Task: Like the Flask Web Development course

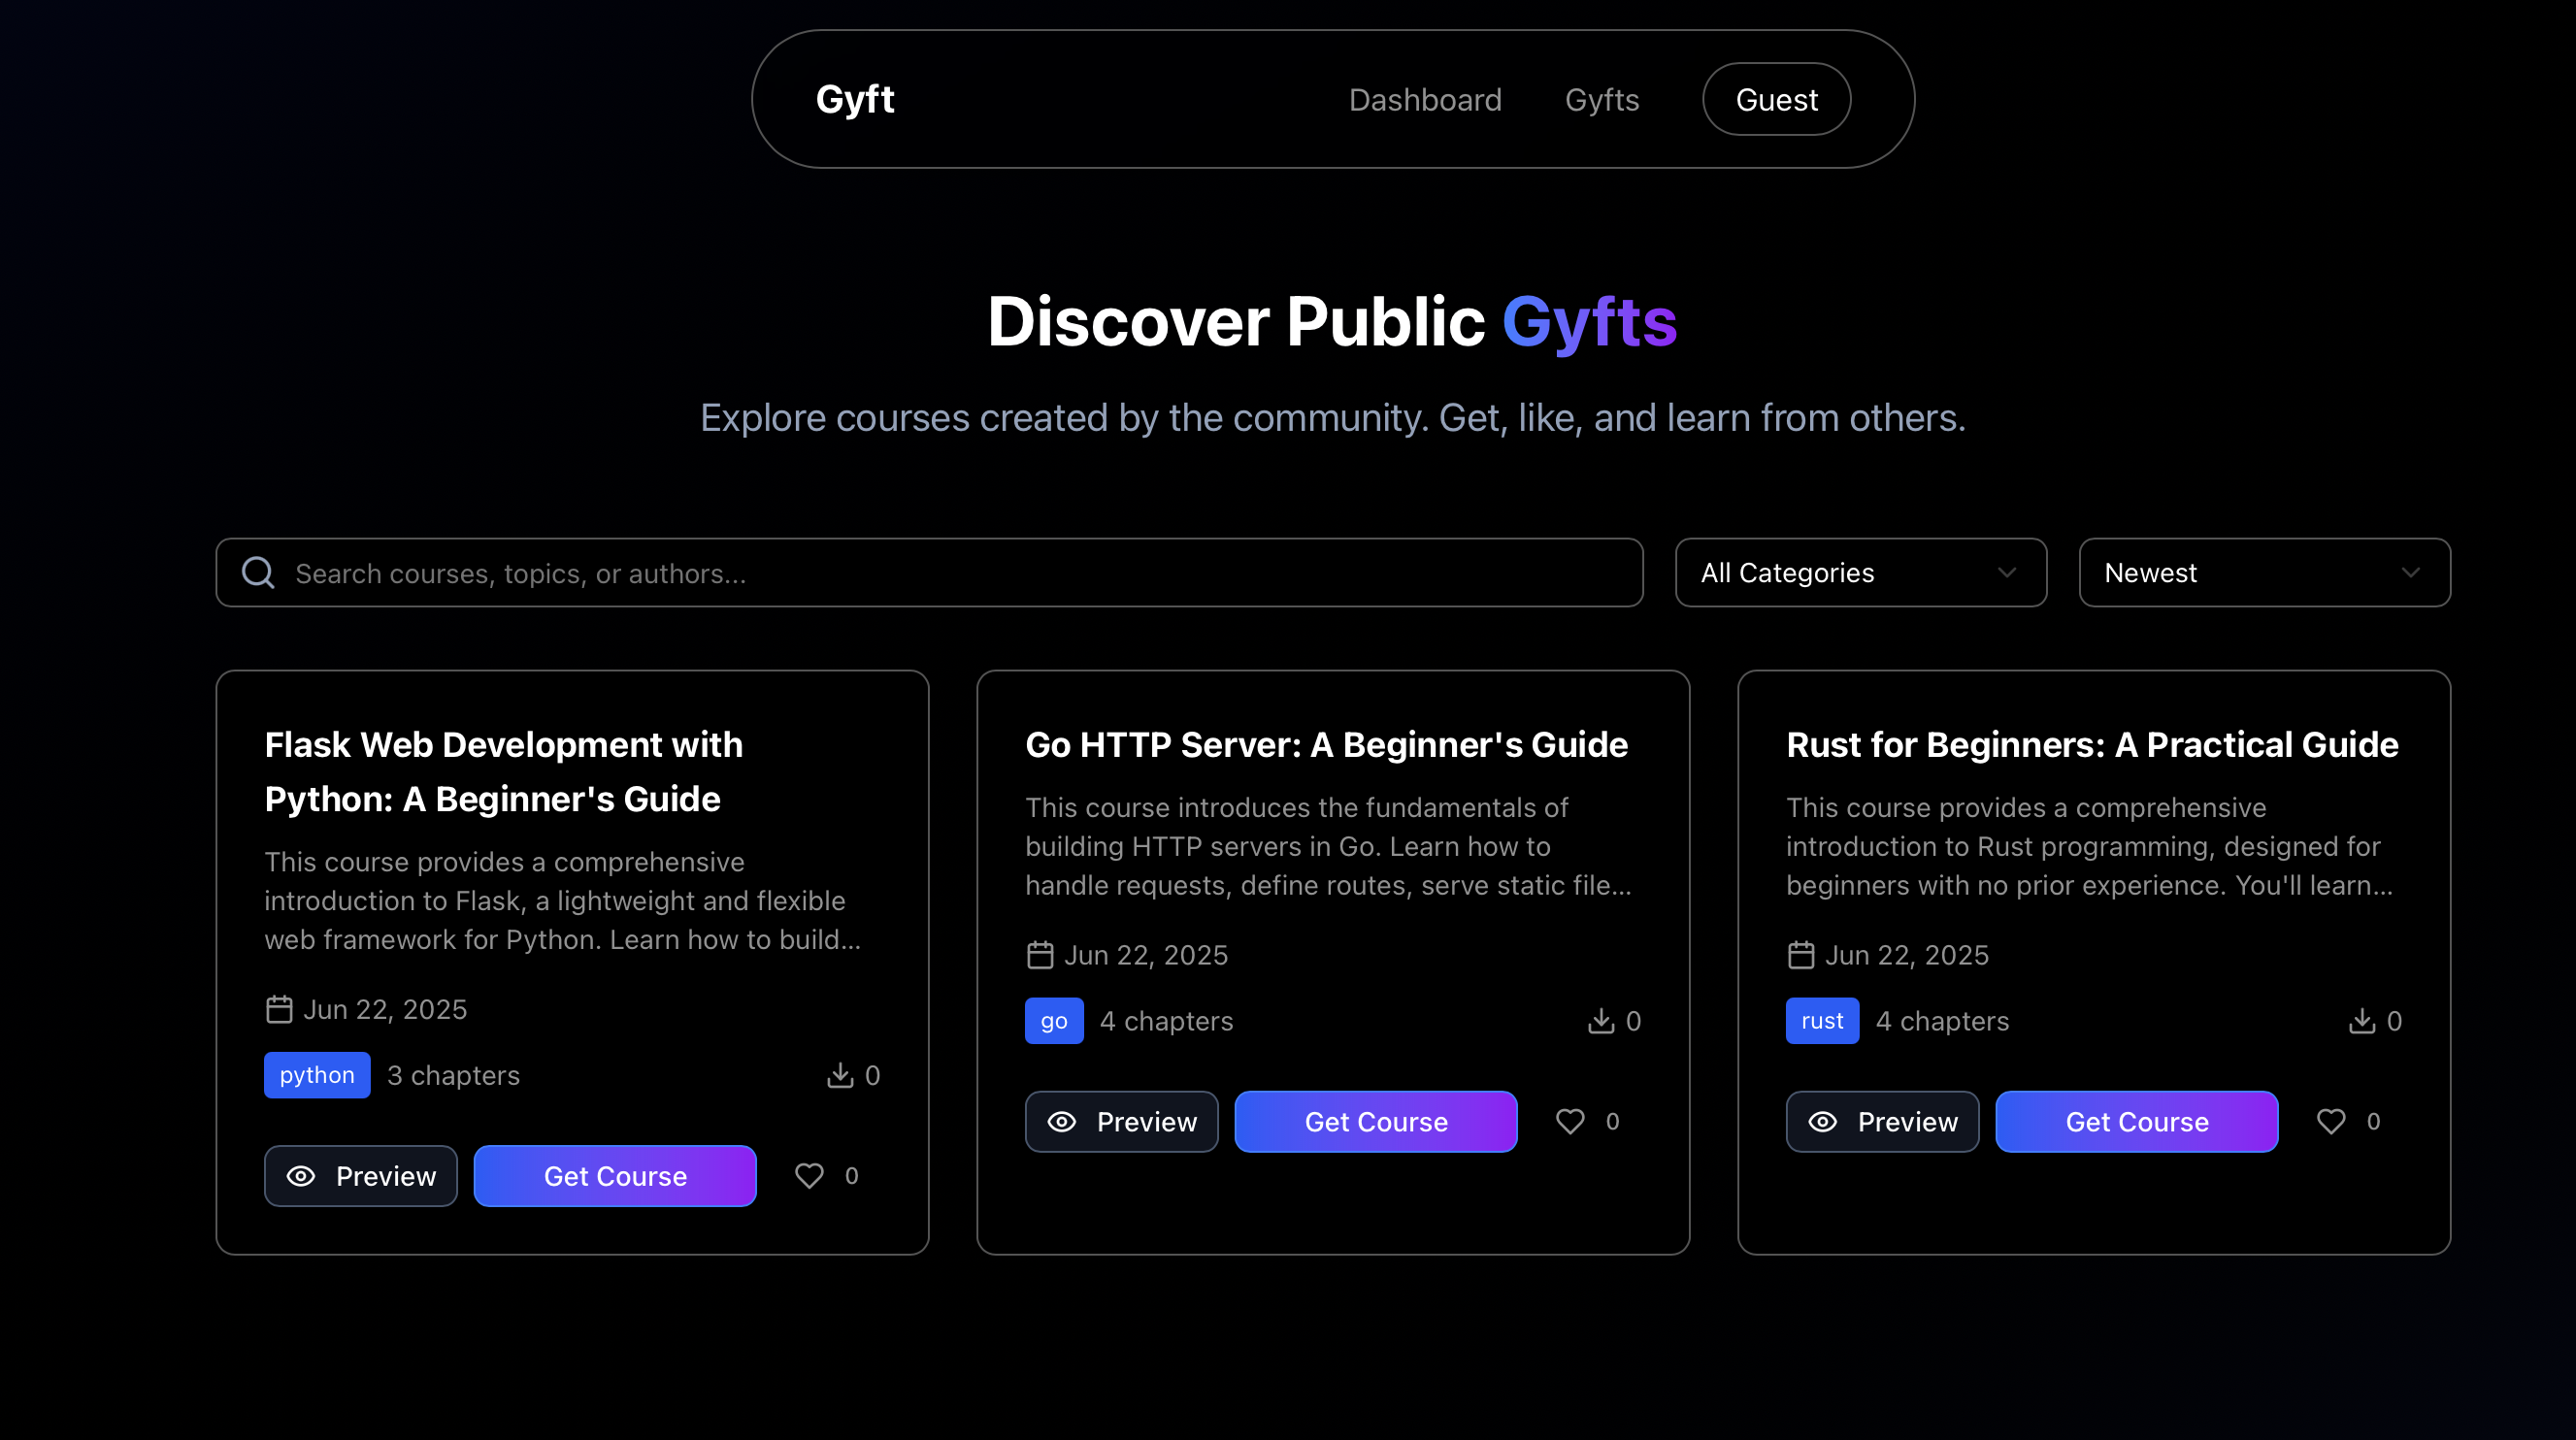Action: pos(809,1176)
